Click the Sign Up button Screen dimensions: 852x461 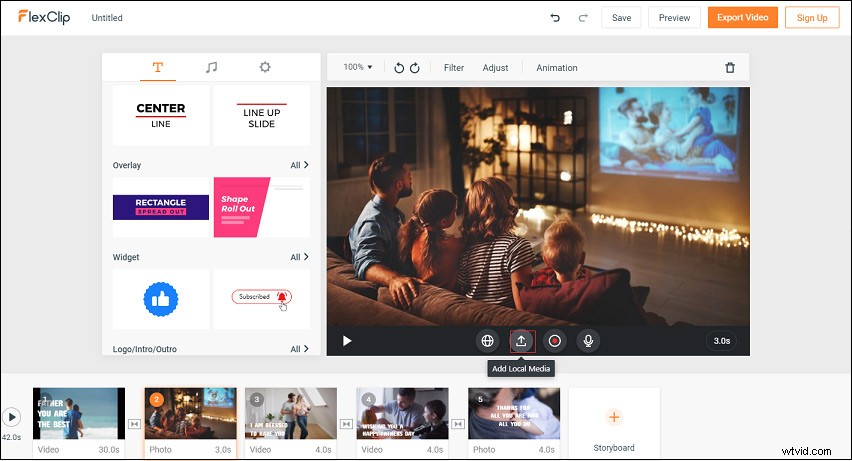[811, 18]
